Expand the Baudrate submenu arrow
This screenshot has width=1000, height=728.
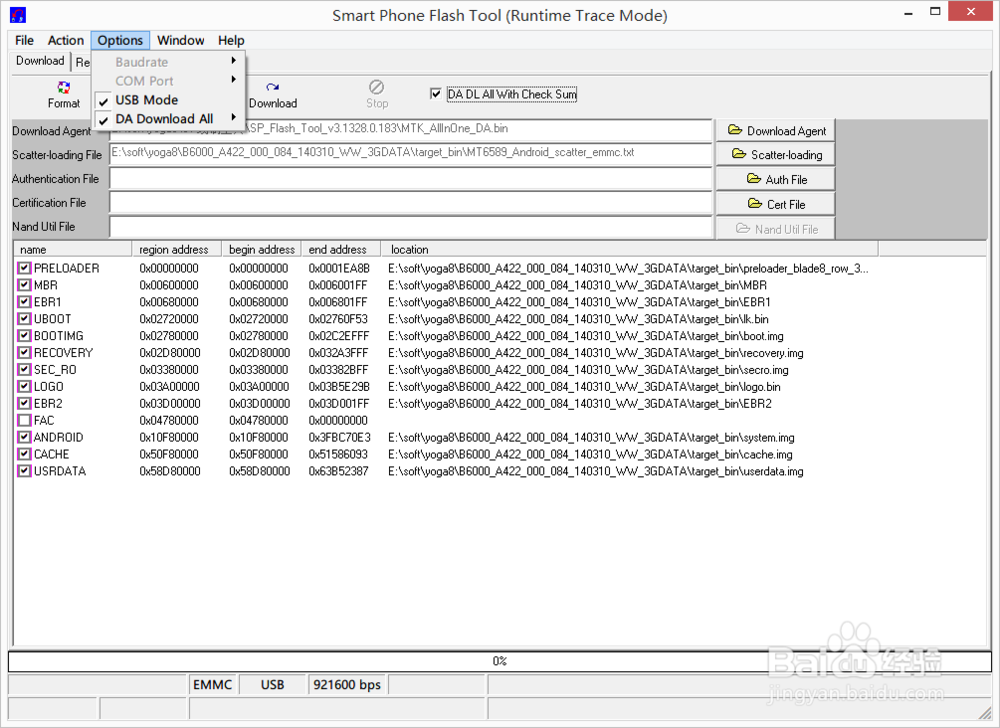pos(233,61)
